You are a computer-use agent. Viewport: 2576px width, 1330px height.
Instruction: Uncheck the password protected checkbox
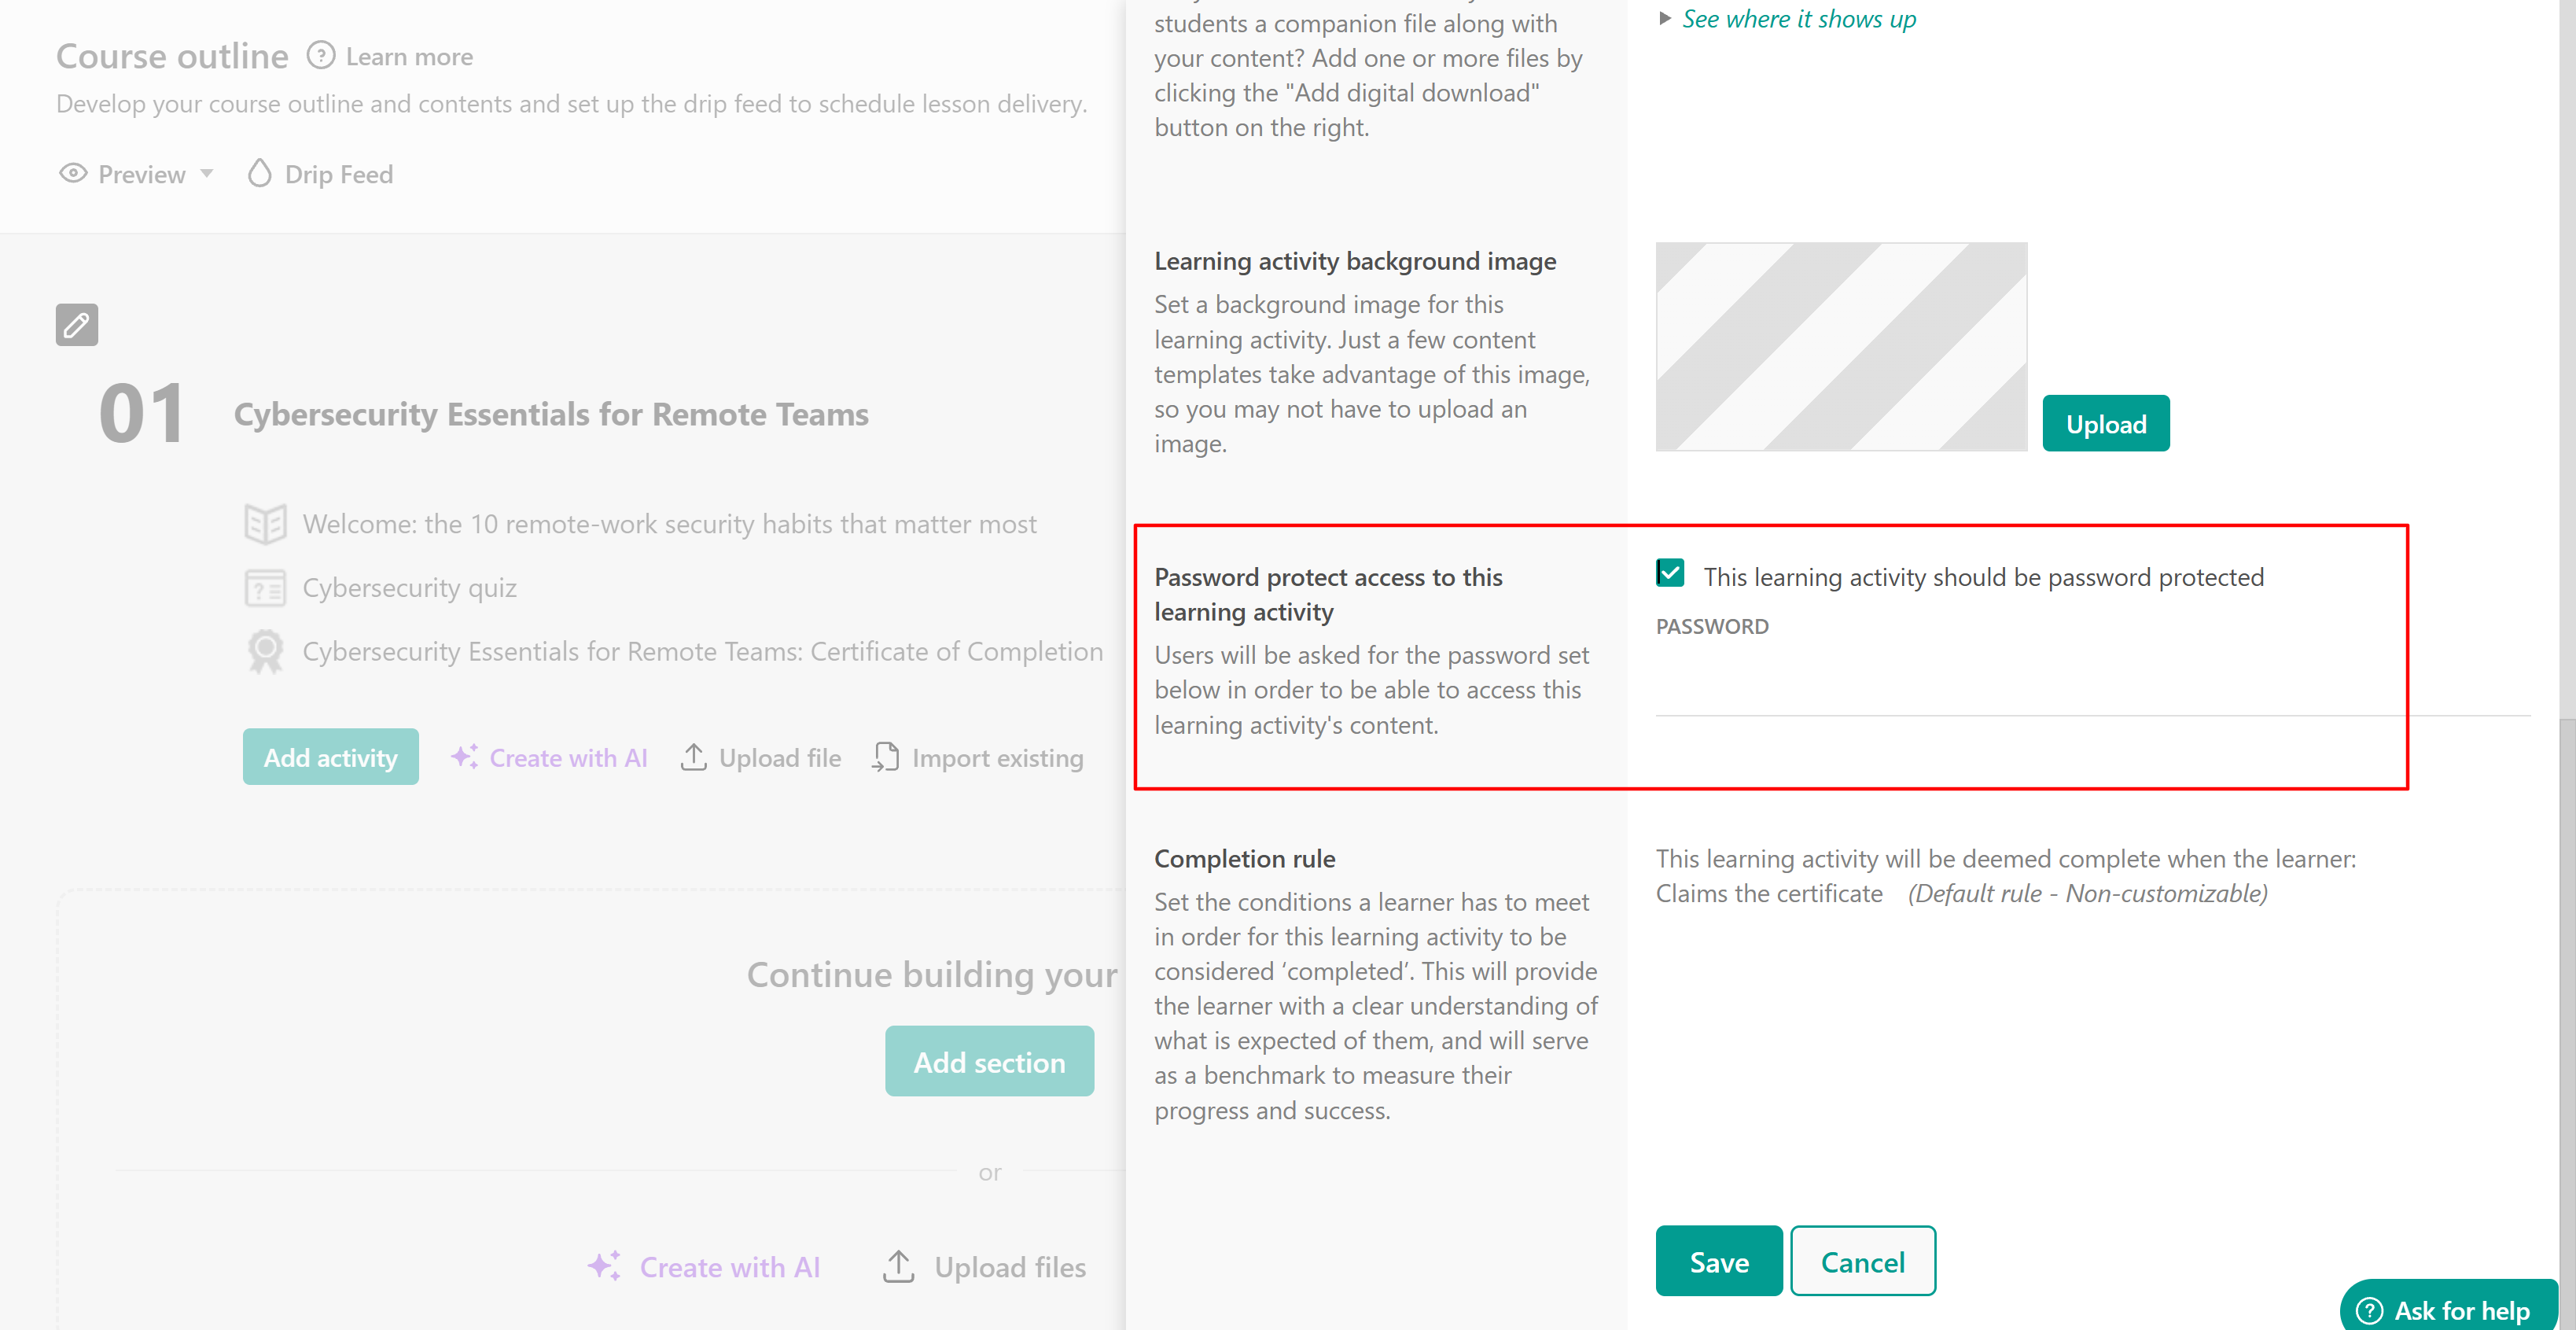click(x=1670, y=574)
